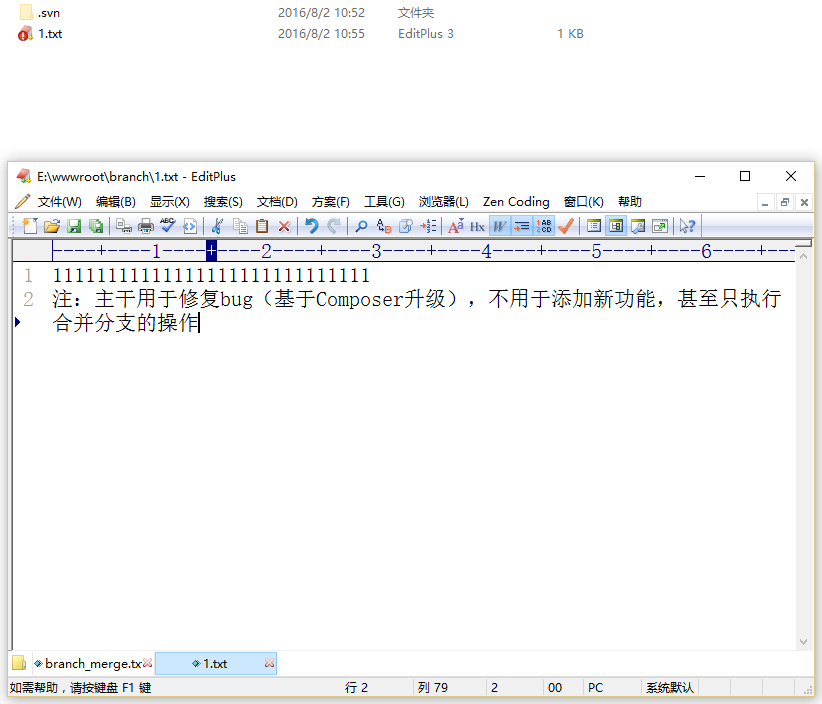Run the ABC spell check tool

(168, 226)
